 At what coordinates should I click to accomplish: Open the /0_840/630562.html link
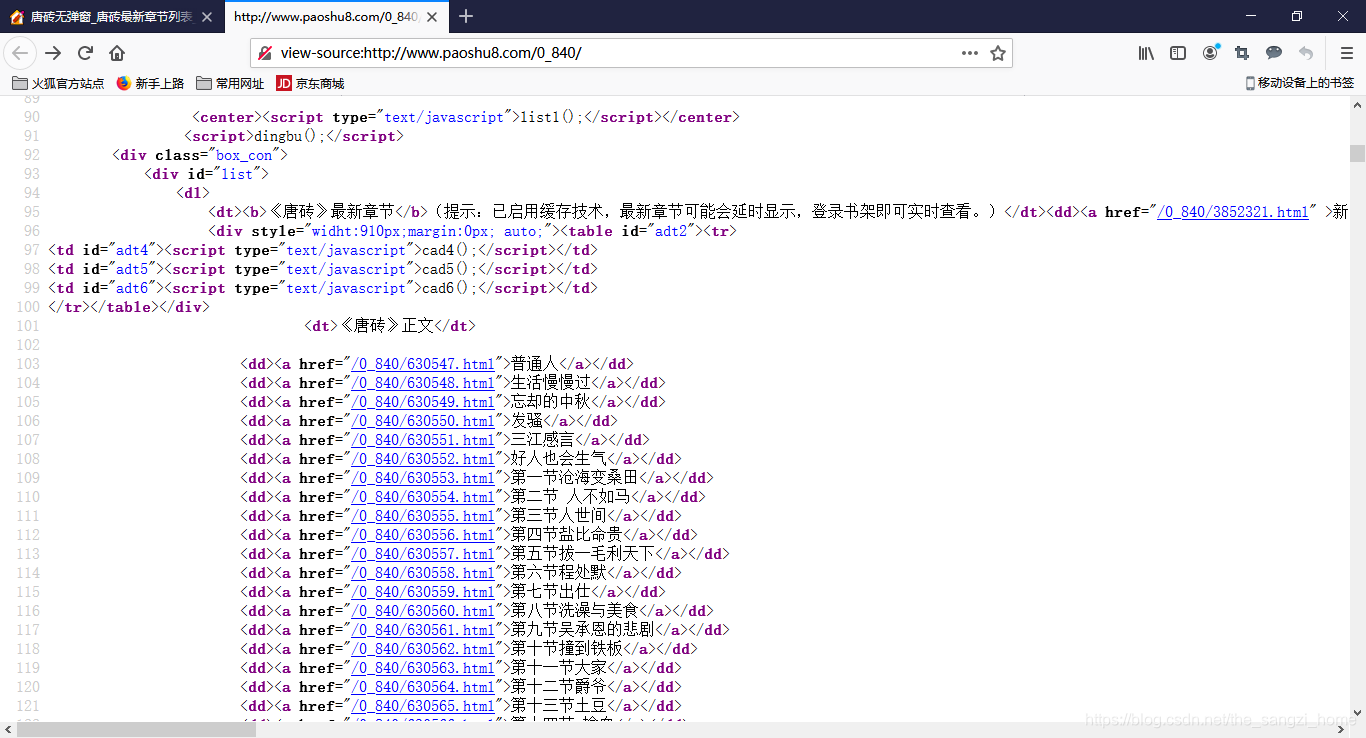point(422,649)
